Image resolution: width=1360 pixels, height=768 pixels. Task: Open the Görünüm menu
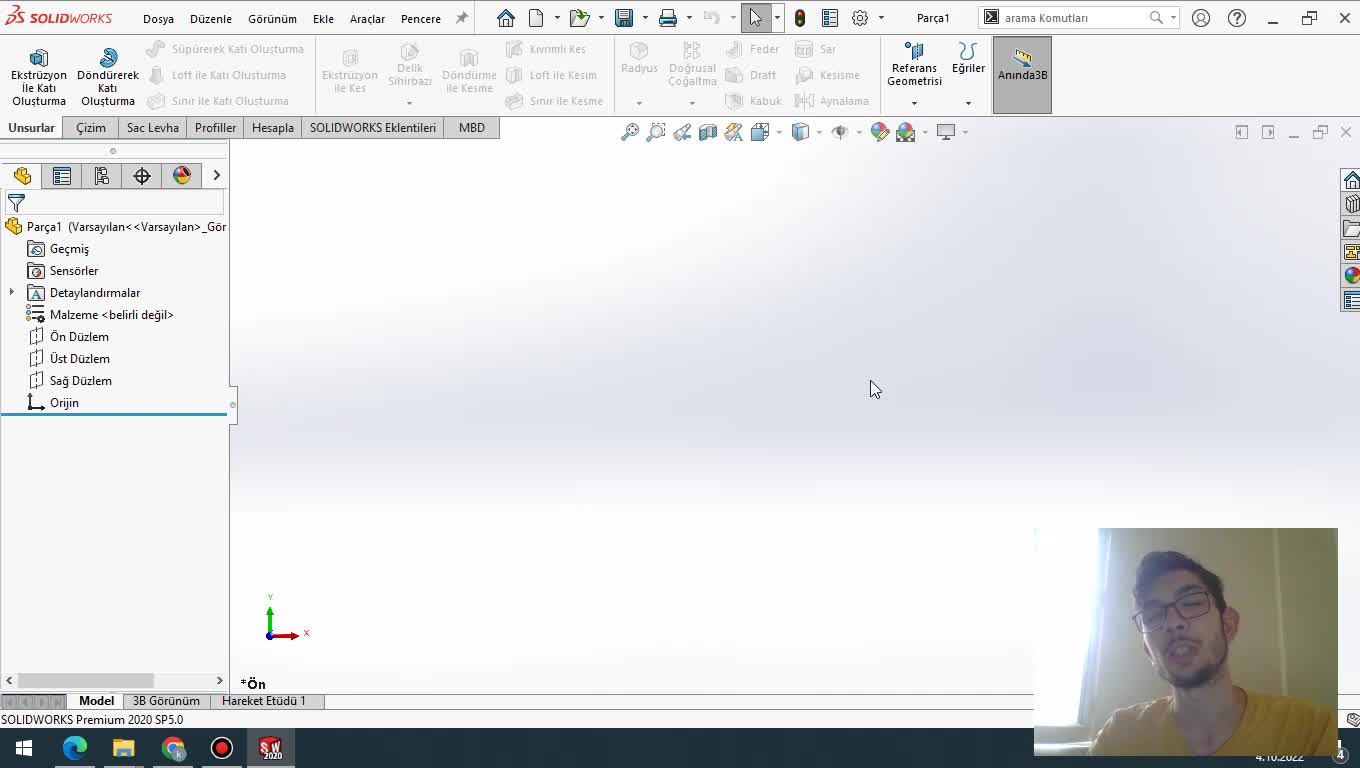pyautogui.click(x=272, y=19)
